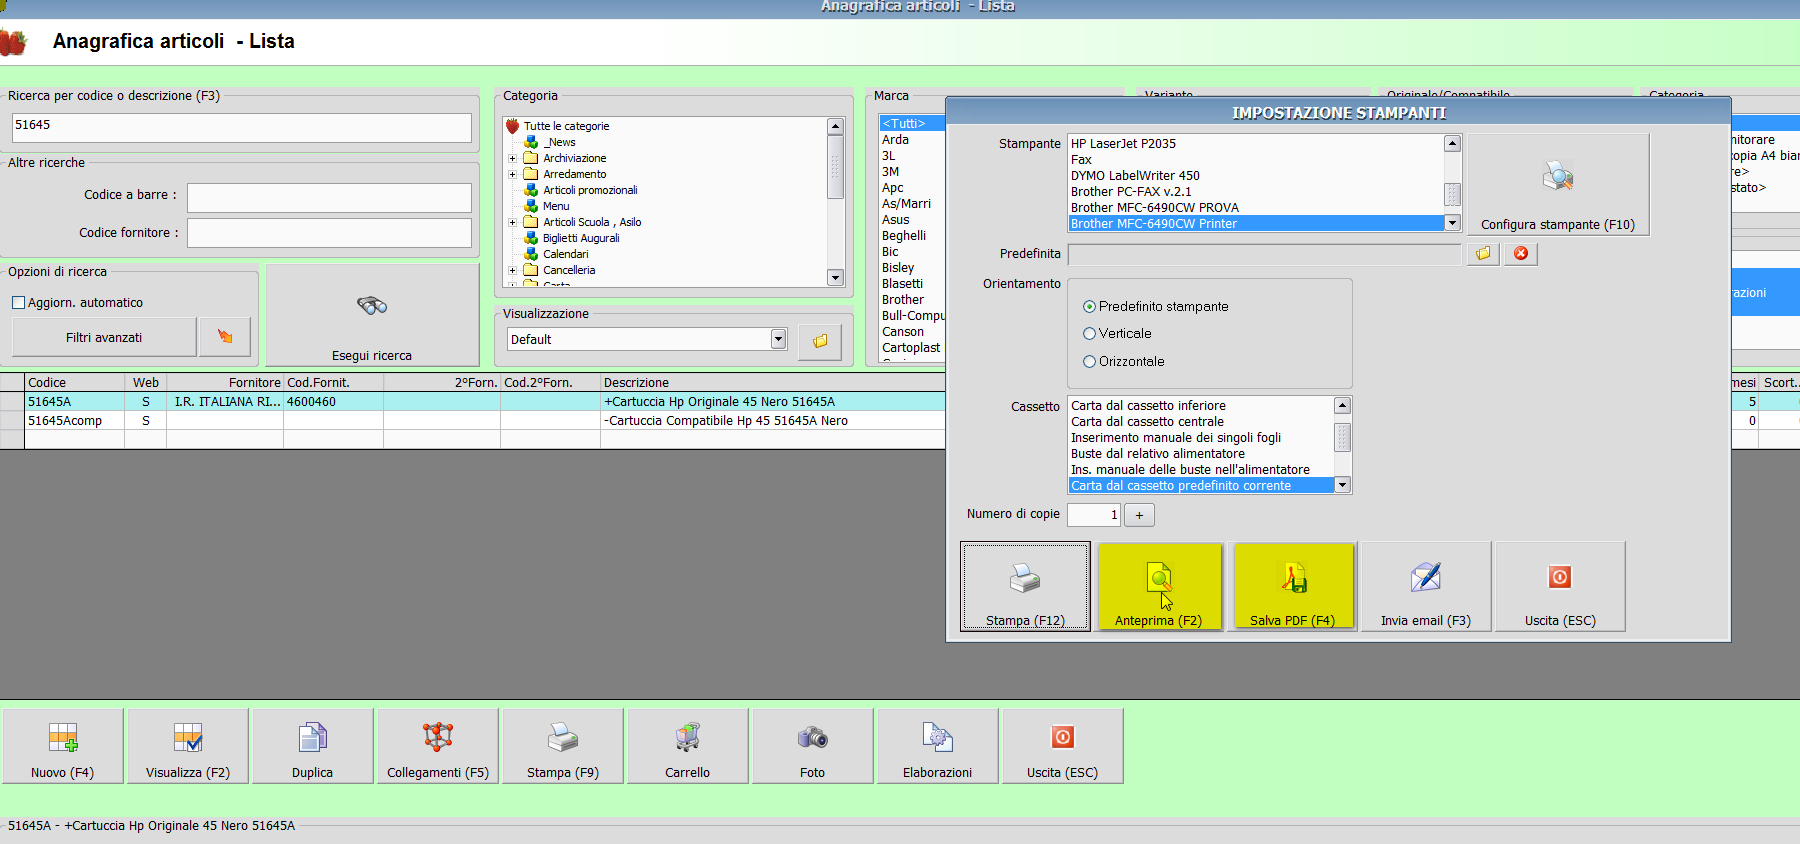Expand the Arredamento category node
This screenshot has width=1800, height=844.
coord(513,174)
